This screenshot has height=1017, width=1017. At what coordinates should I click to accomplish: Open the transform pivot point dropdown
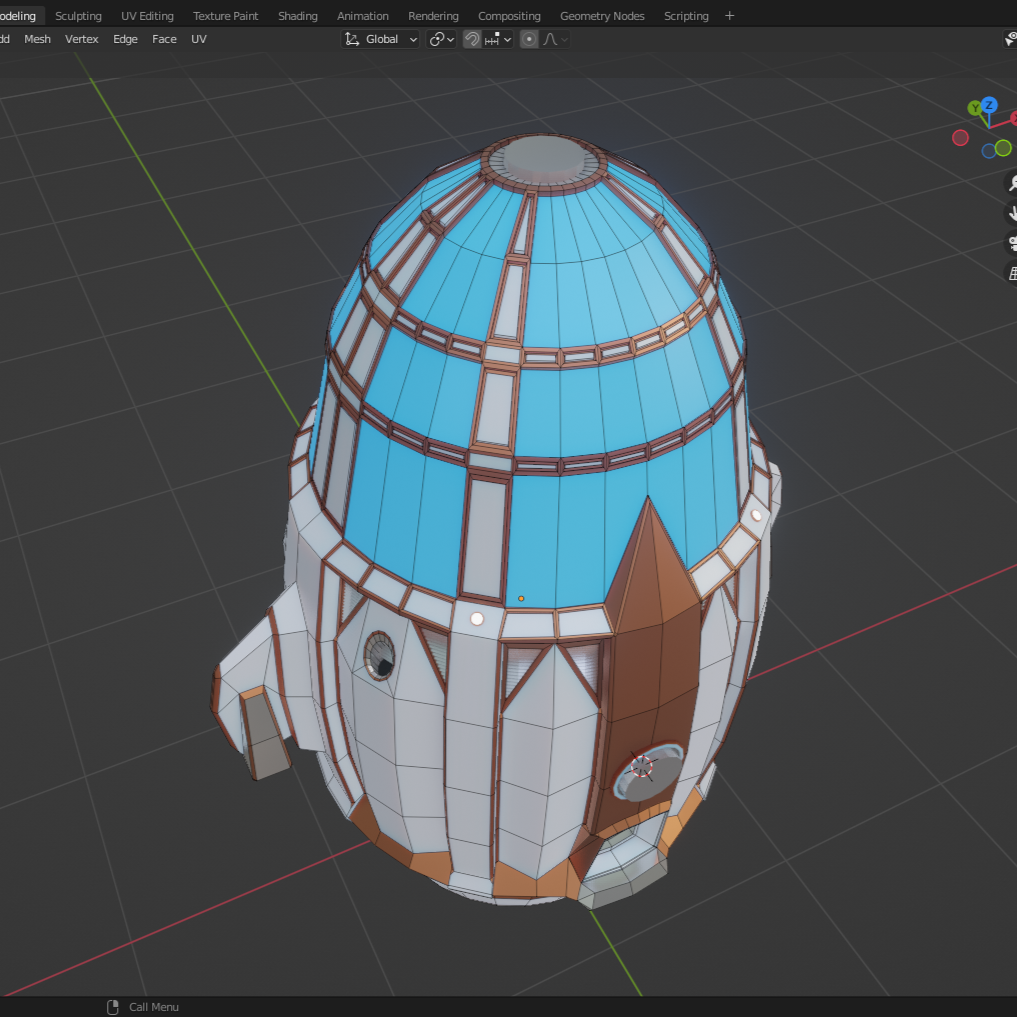[441, 39]
